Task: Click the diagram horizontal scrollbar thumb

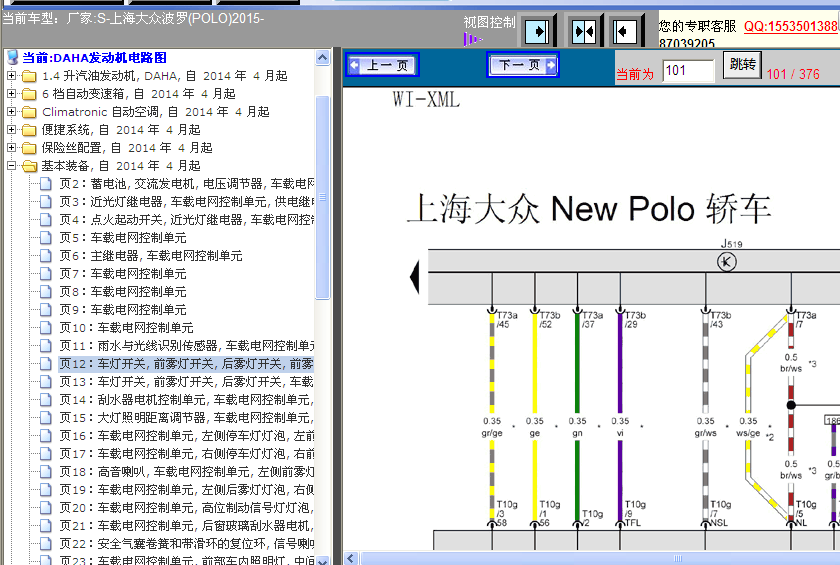Action: tap(600, 559)
